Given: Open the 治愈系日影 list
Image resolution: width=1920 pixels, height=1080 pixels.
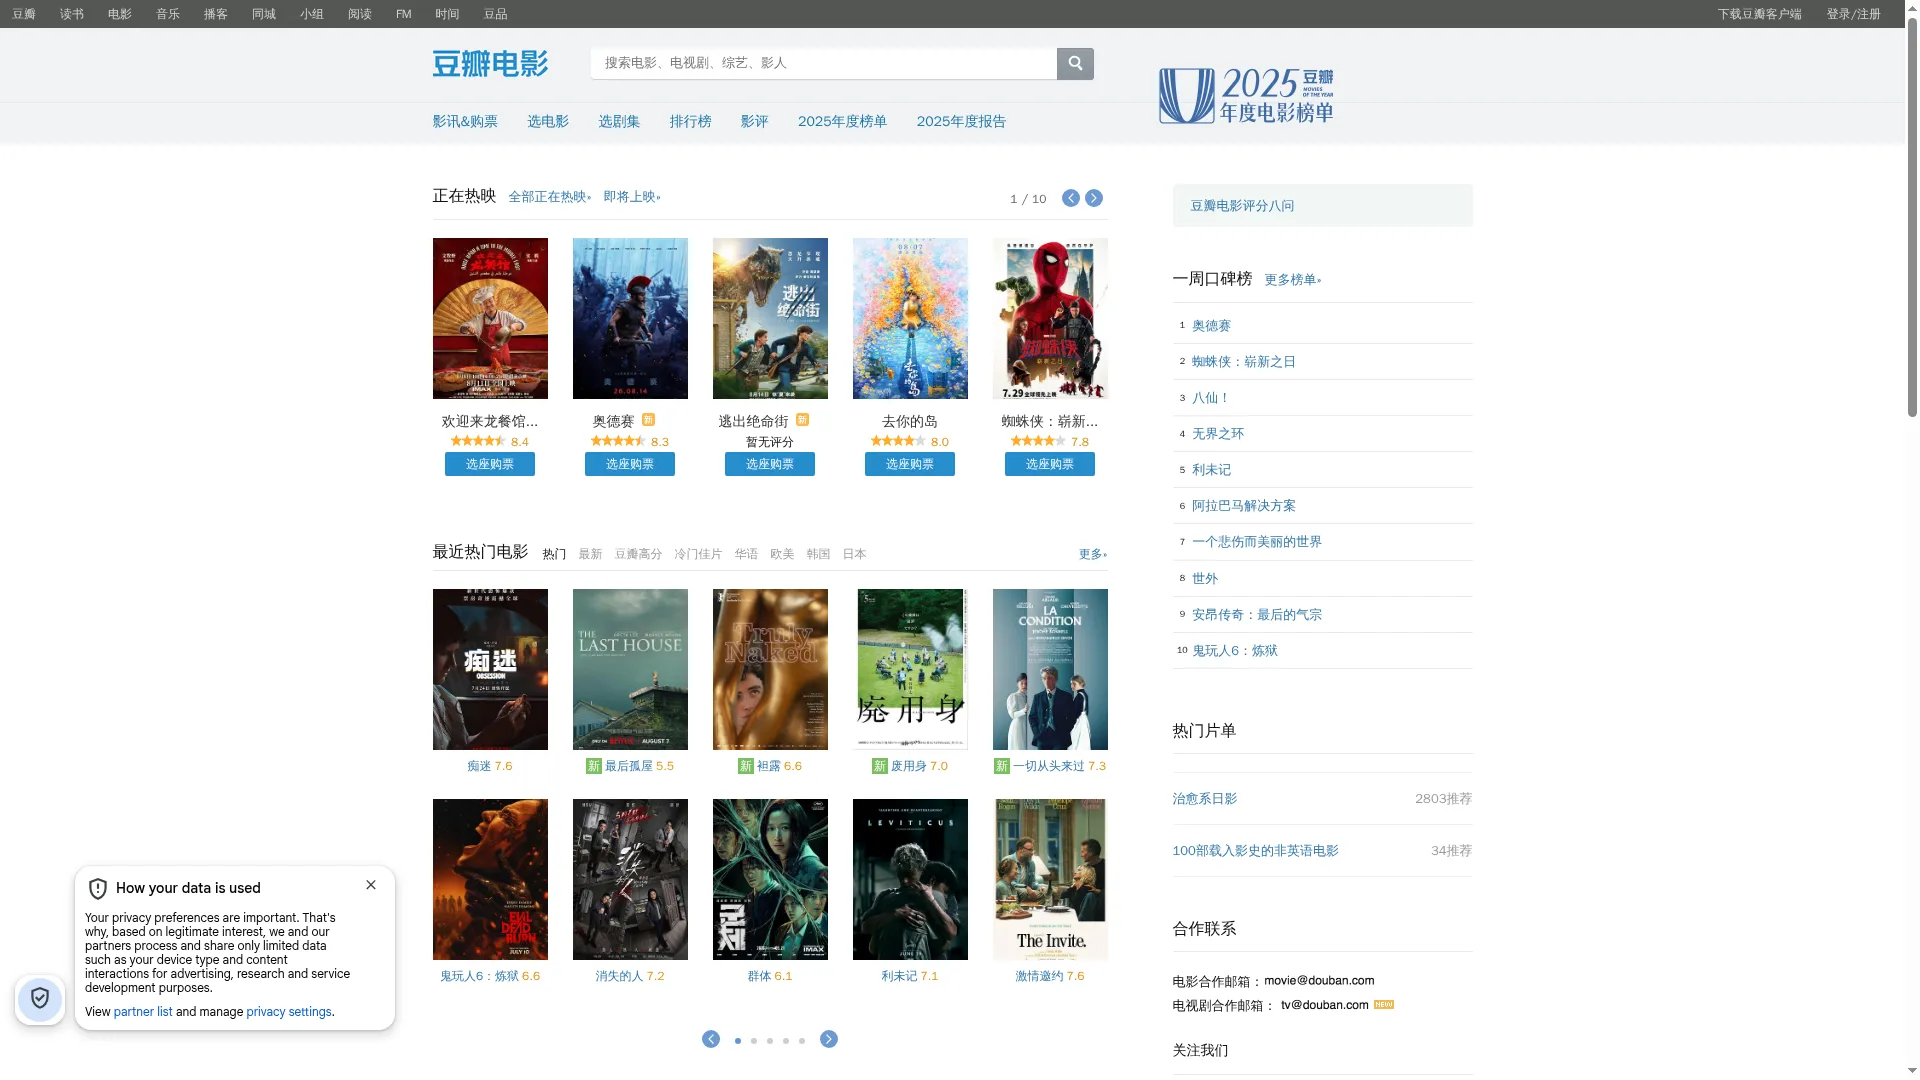Looking at the screenshot, I should pyautogui.click(x=1204, y=799).
